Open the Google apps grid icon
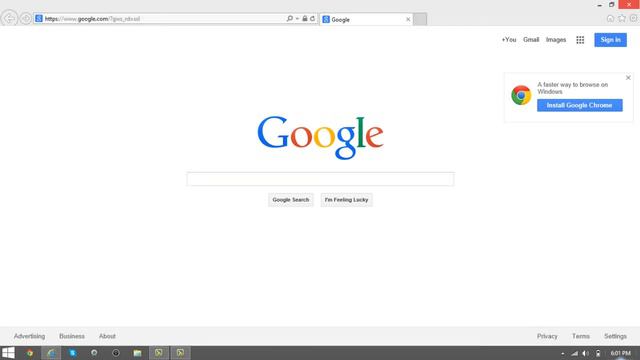Viewport: 640px width, 360px height. coord(580,40)
